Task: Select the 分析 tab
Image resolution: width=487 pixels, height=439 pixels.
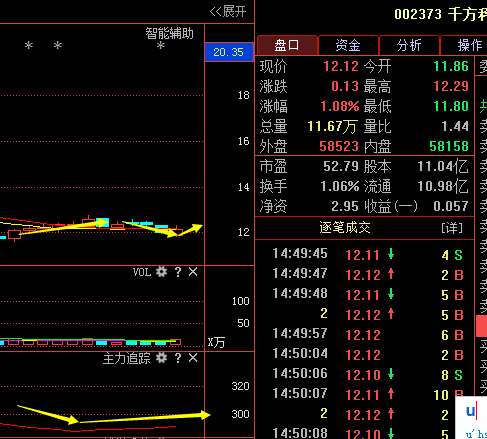Action: pos(409,45)
